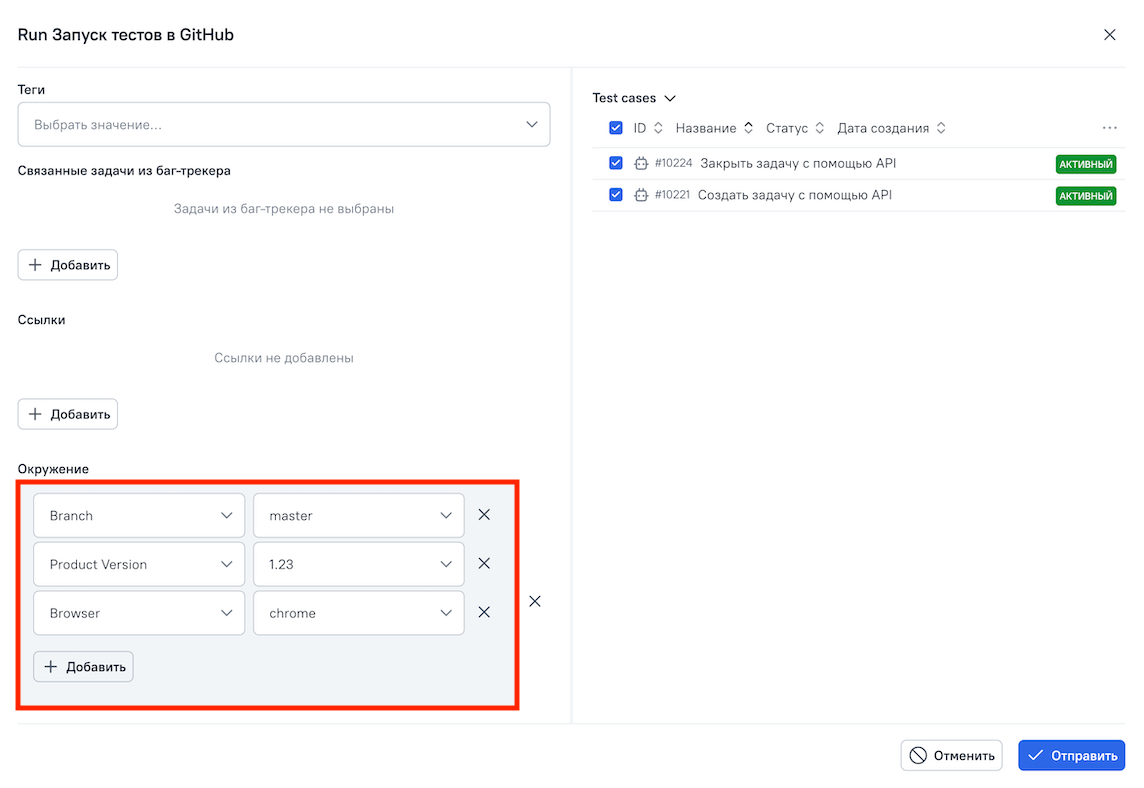Screen dimensions: 1144x788
Task: Sort by Дата создания column header
Action: click(891, 128)
